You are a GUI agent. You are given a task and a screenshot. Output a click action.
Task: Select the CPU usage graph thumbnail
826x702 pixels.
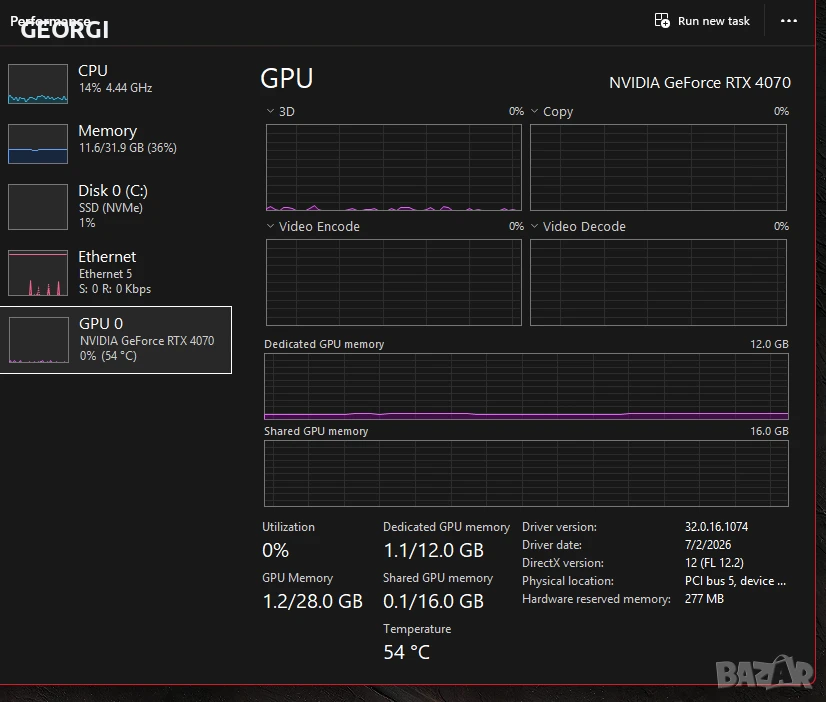pos(38,83)
